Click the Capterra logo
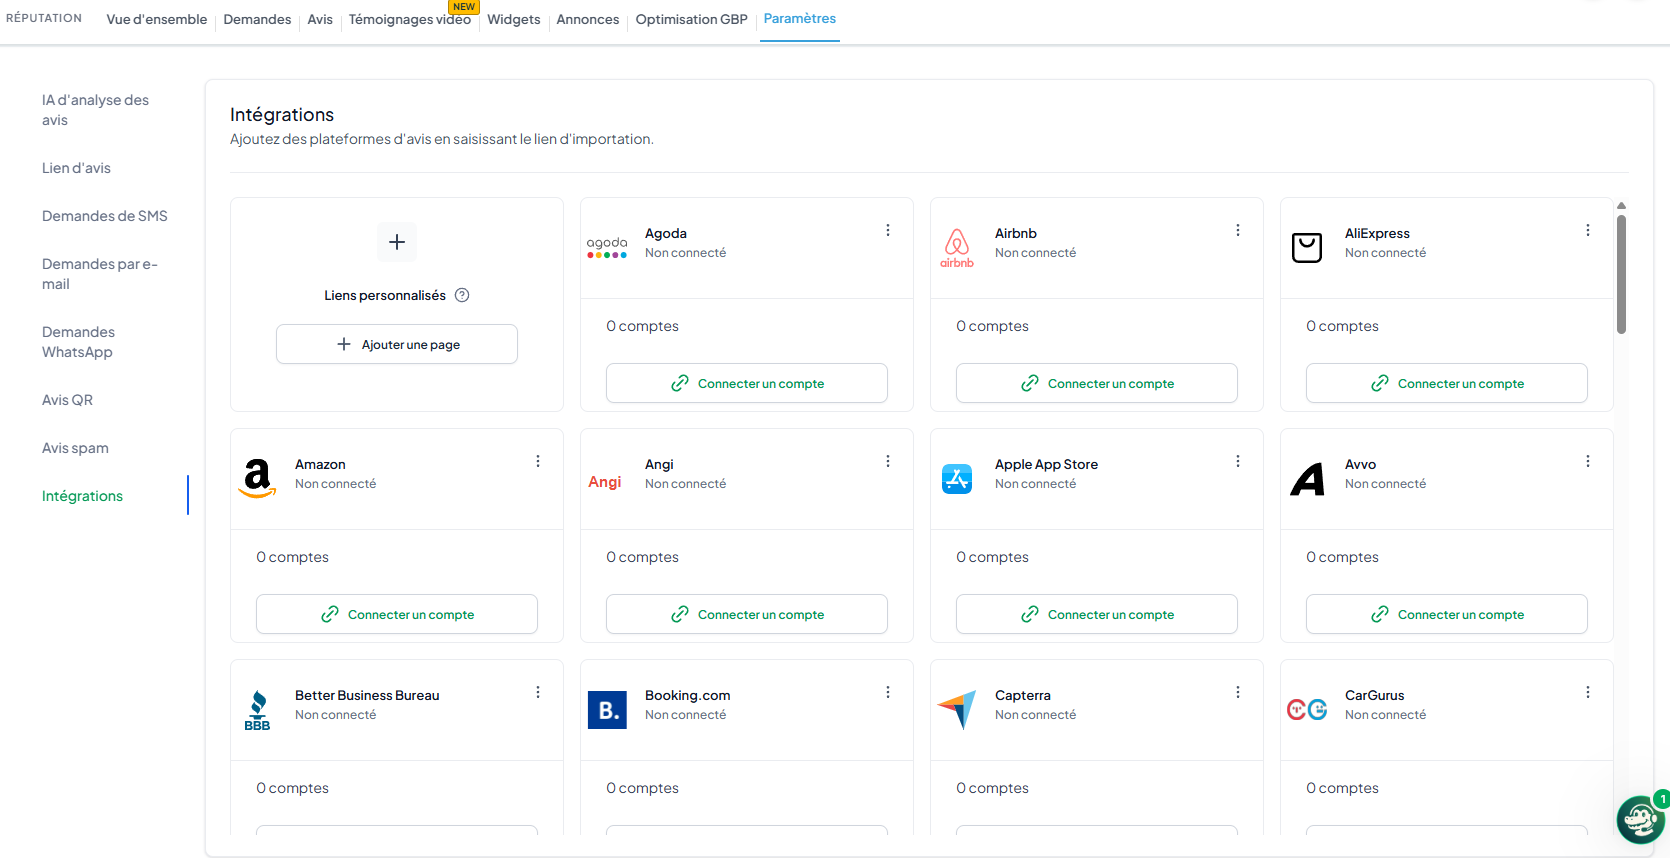This screenshot has height=858, width=1670. click(x=957, y=710)
